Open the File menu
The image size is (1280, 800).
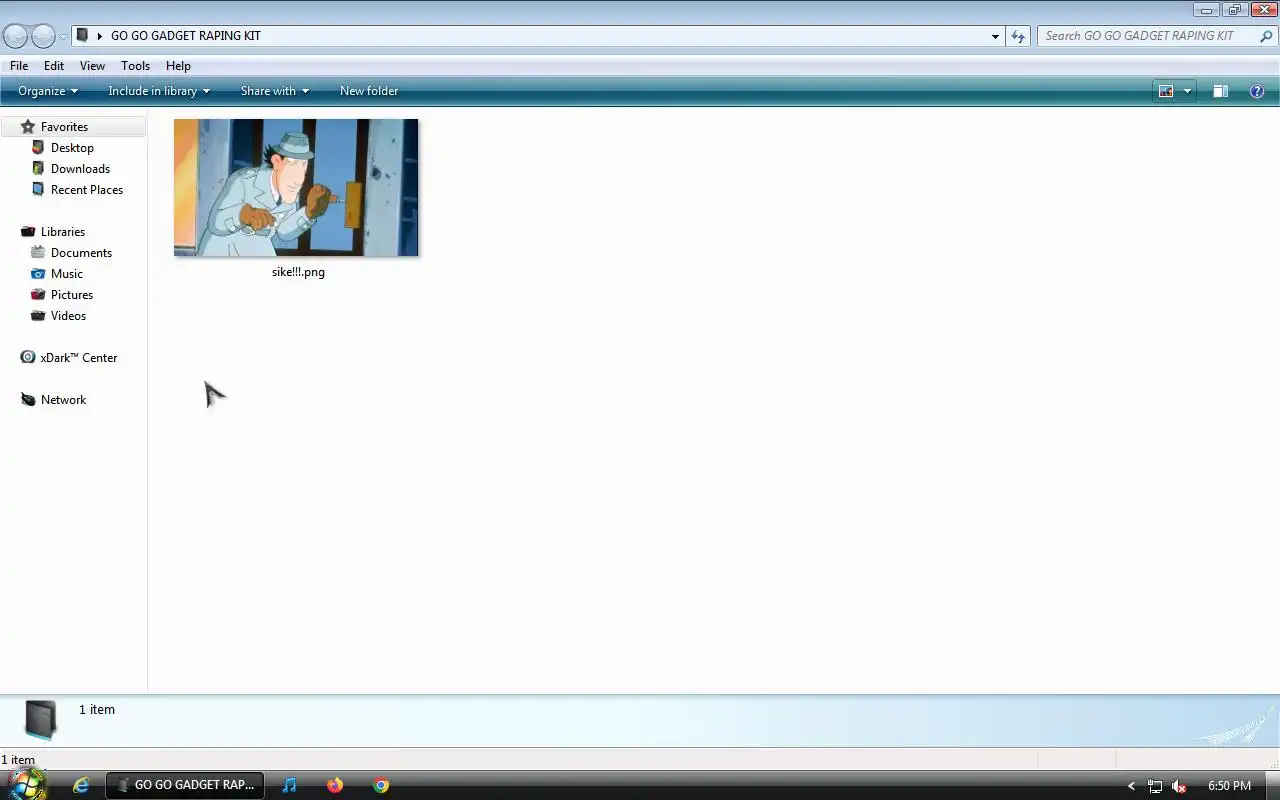tap(19, 65)
